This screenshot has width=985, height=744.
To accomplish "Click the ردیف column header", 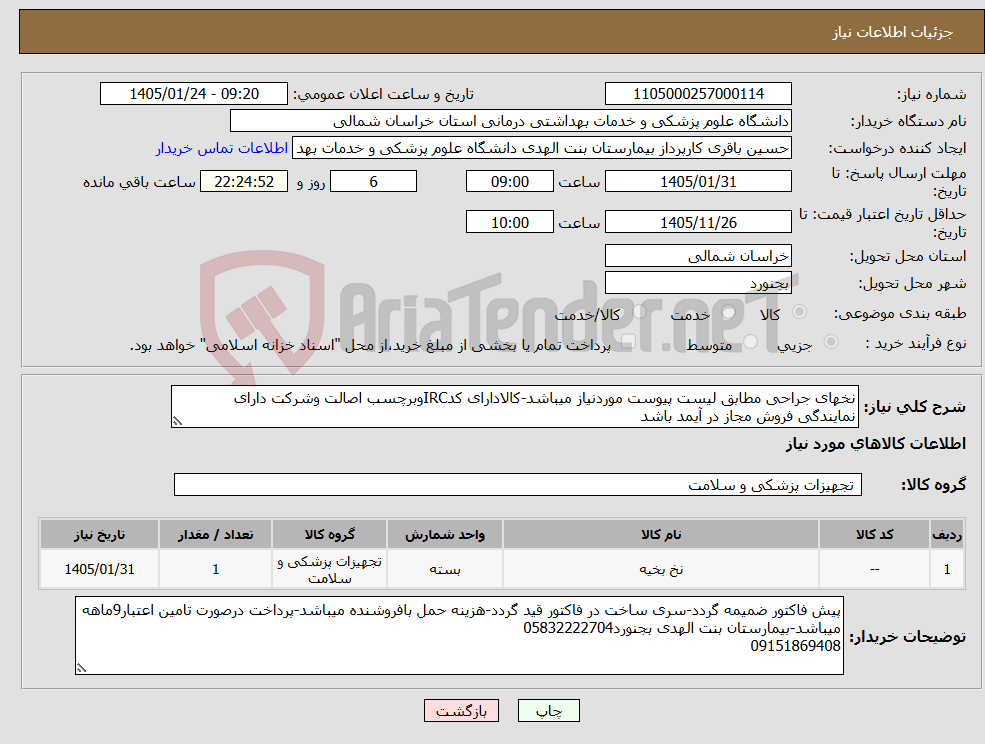I will (x=947, y=534).
